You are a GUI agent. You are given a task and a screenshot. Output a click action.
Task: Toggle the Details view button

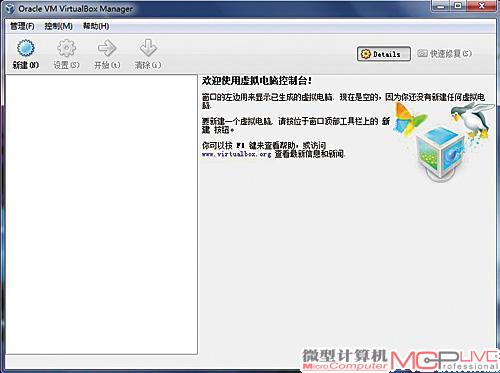click(x=384, y=54)
